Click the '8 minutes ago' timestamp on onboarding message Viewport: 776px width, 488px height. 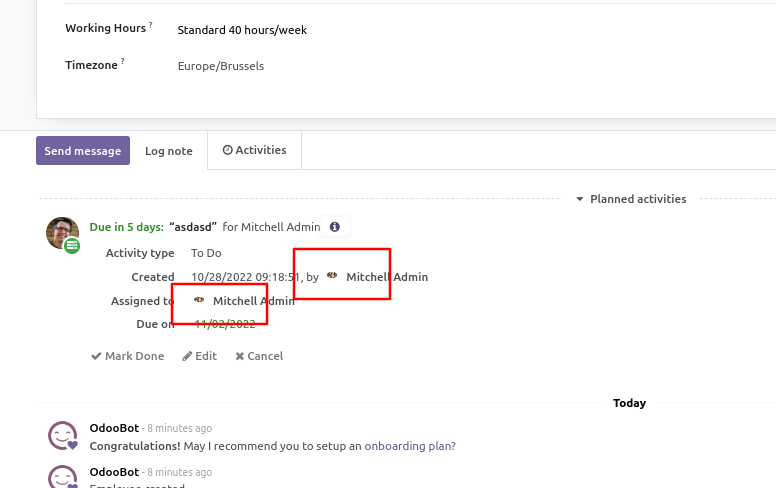(180, 428)
